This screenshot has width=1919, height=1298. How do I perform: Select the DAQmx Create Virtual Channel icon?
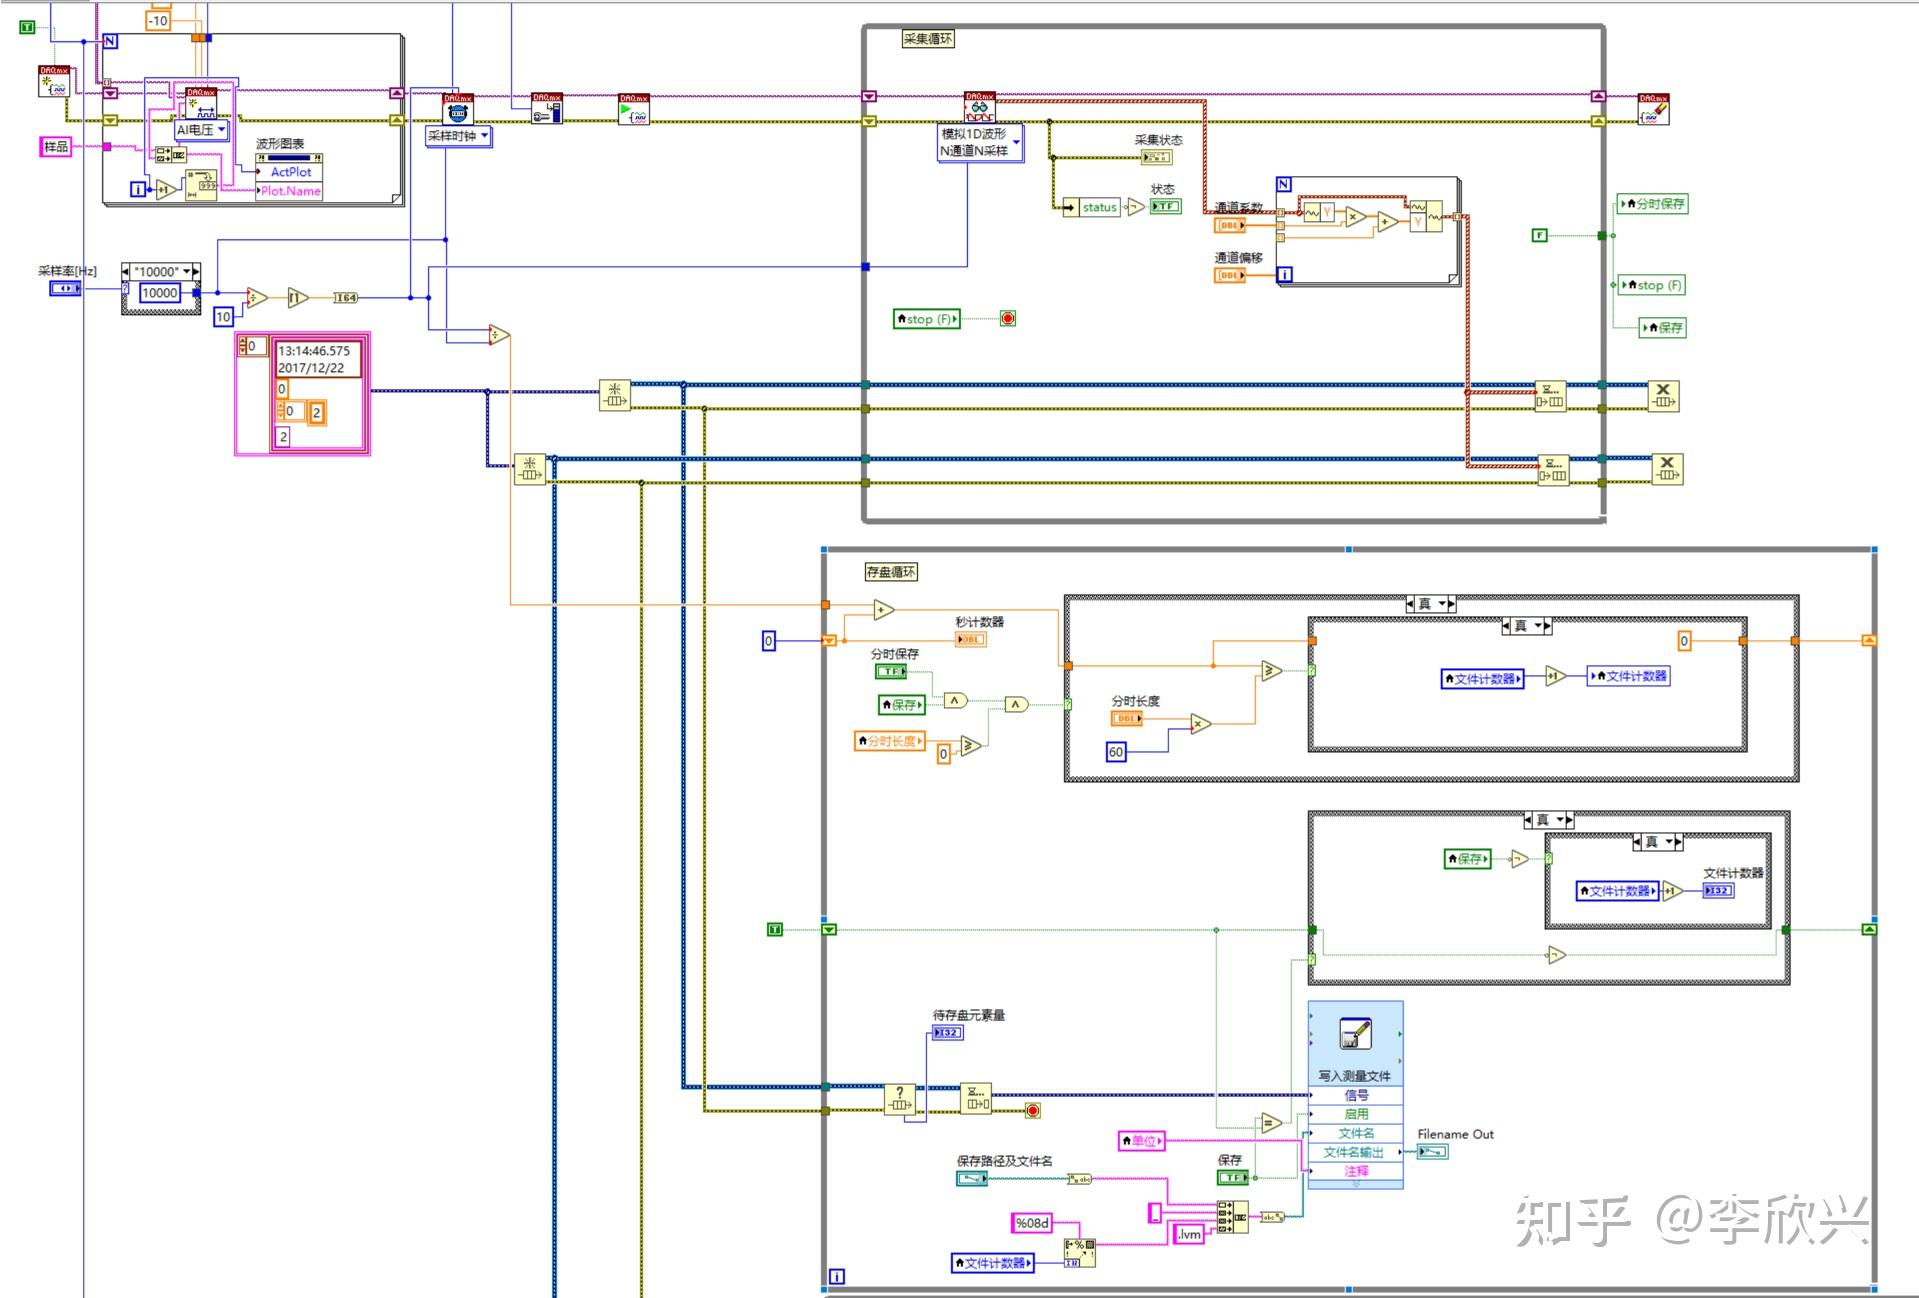pos(200,104)
